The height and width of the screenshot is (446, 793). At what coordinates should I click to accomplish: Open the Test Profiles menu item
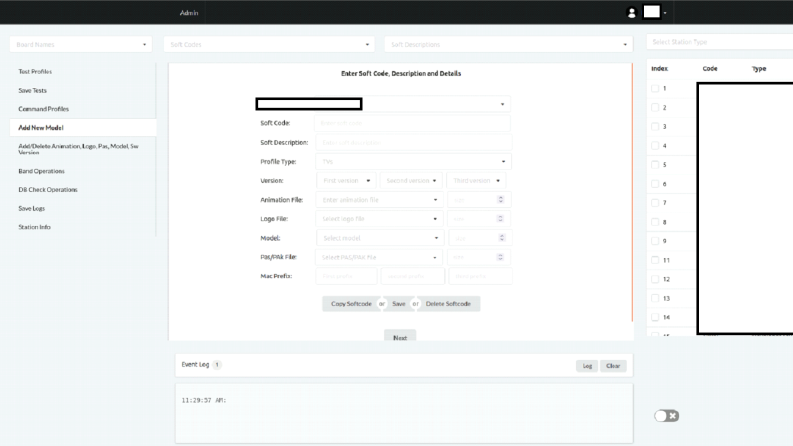pyautogui.click(x=35, y=71)
